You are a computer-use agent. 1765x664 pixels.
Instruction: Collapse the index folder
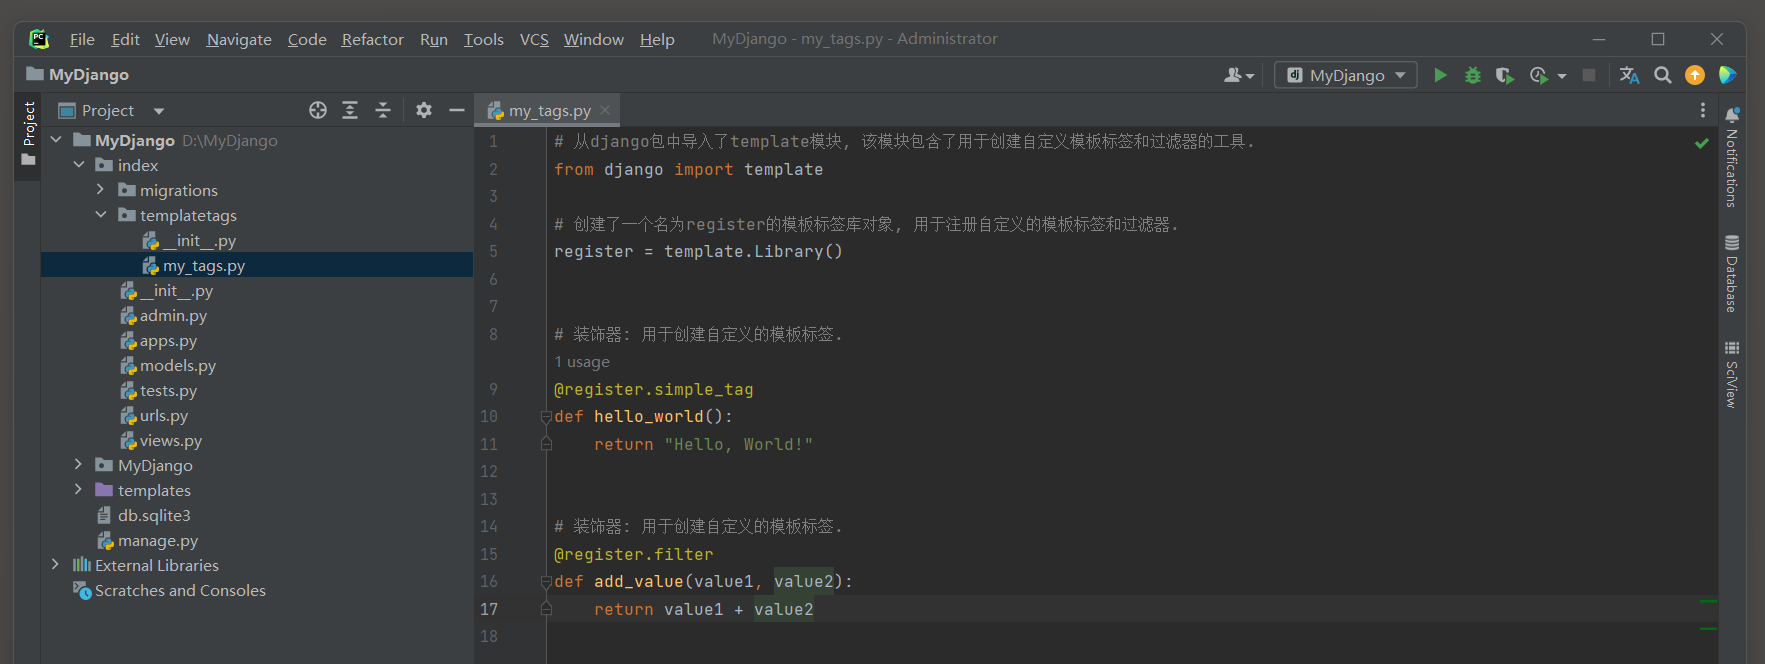coord(78,165)
